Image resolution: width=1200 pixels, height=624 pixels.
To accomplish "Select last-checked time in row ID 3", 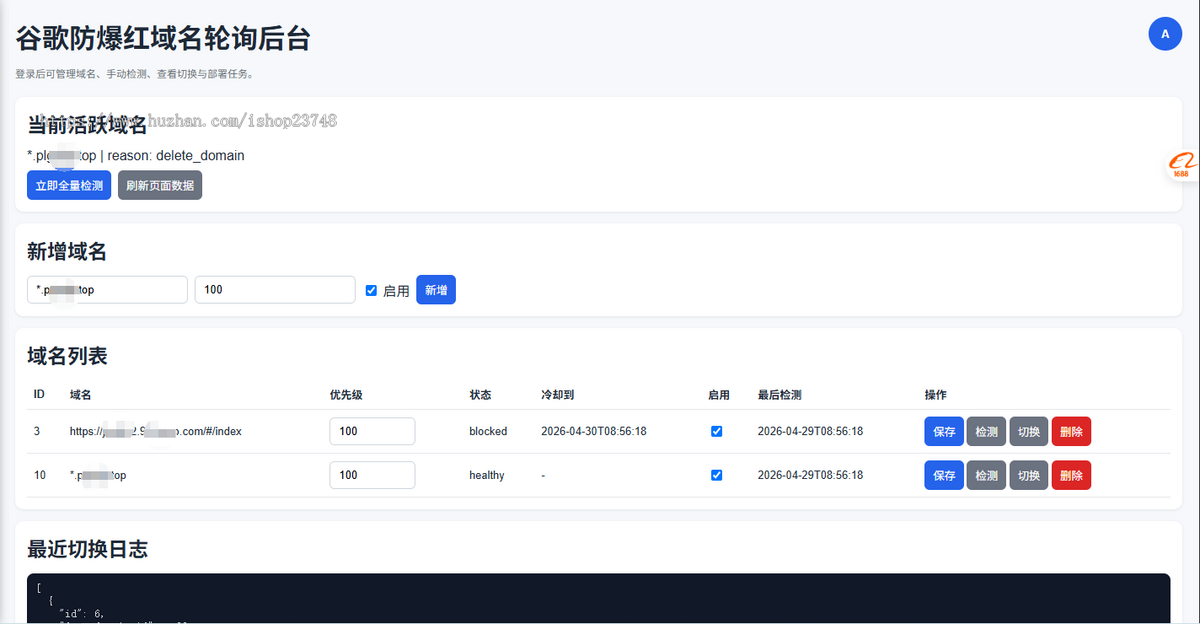I will pyautogui.click(x=811, y=432).
